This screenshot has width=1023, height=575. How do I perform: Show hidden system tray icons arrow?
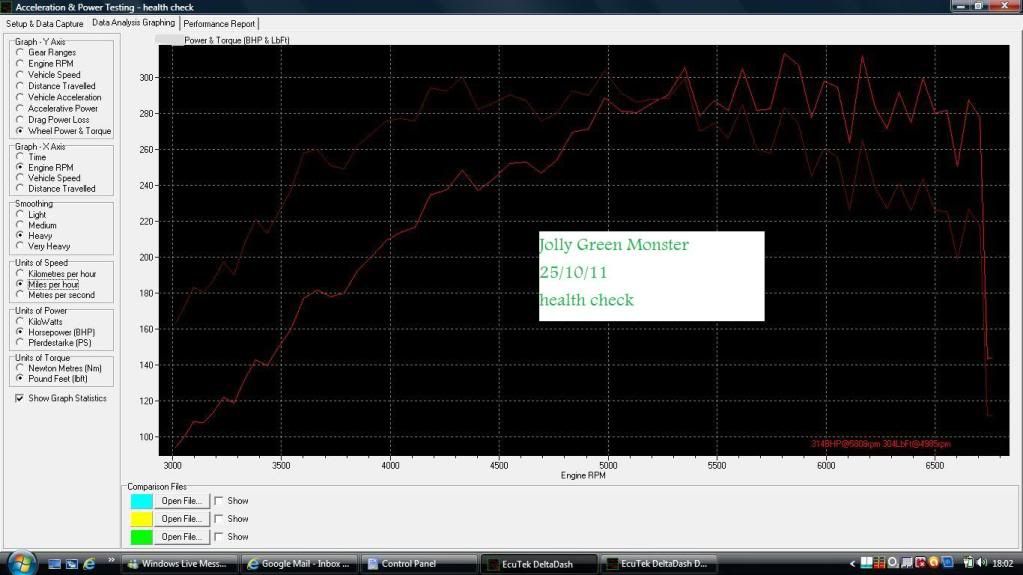tap(853, 564)
